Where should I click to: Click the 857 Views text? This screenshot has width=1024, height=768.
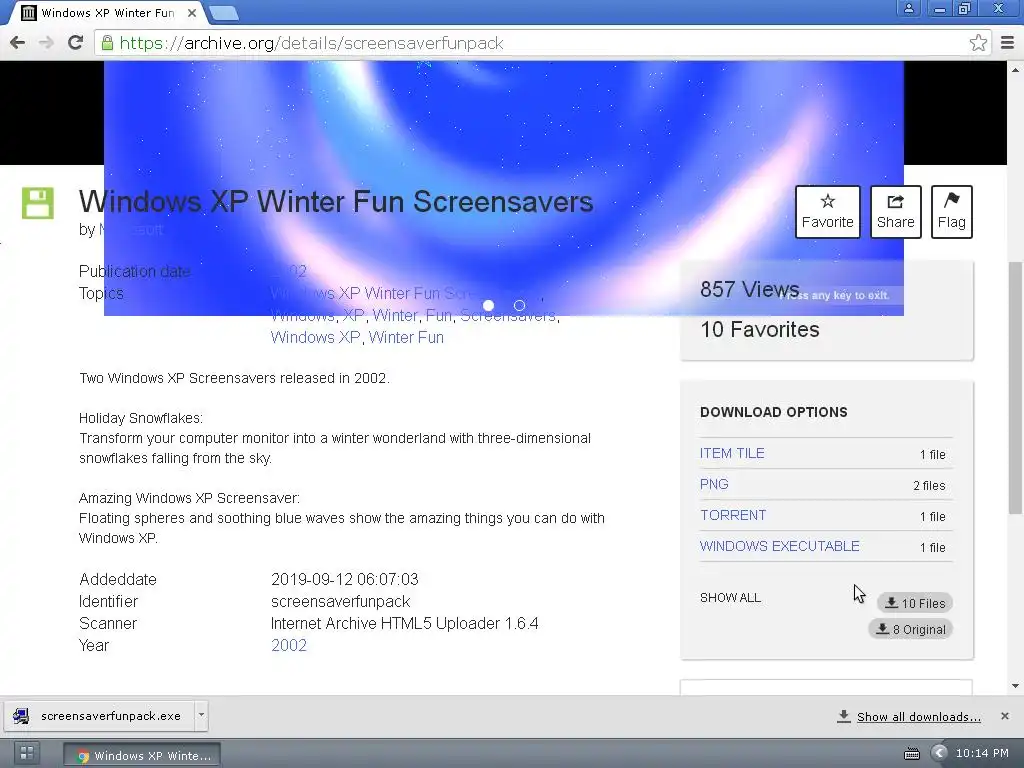750,289
